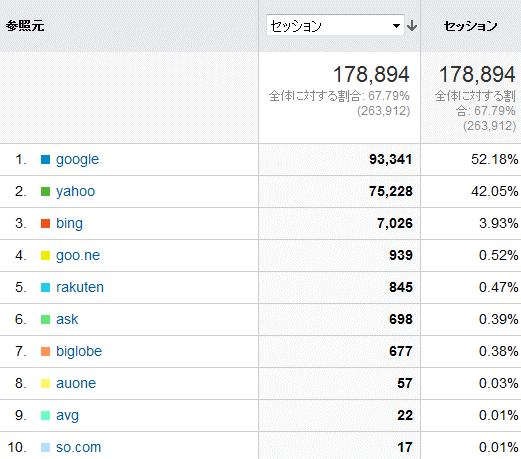Image resolution: width=521 pixels, height=459 pixels.
Task: Click the 0.39% share for ask
Action: tap(499, 319)
